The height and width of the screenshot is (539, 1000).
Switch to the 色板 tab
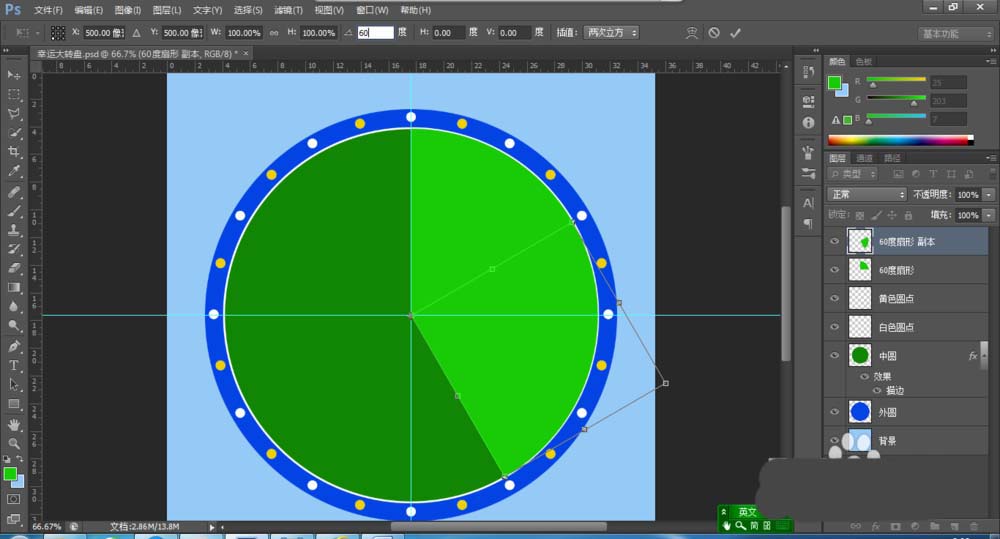click(x=864, y=61)
